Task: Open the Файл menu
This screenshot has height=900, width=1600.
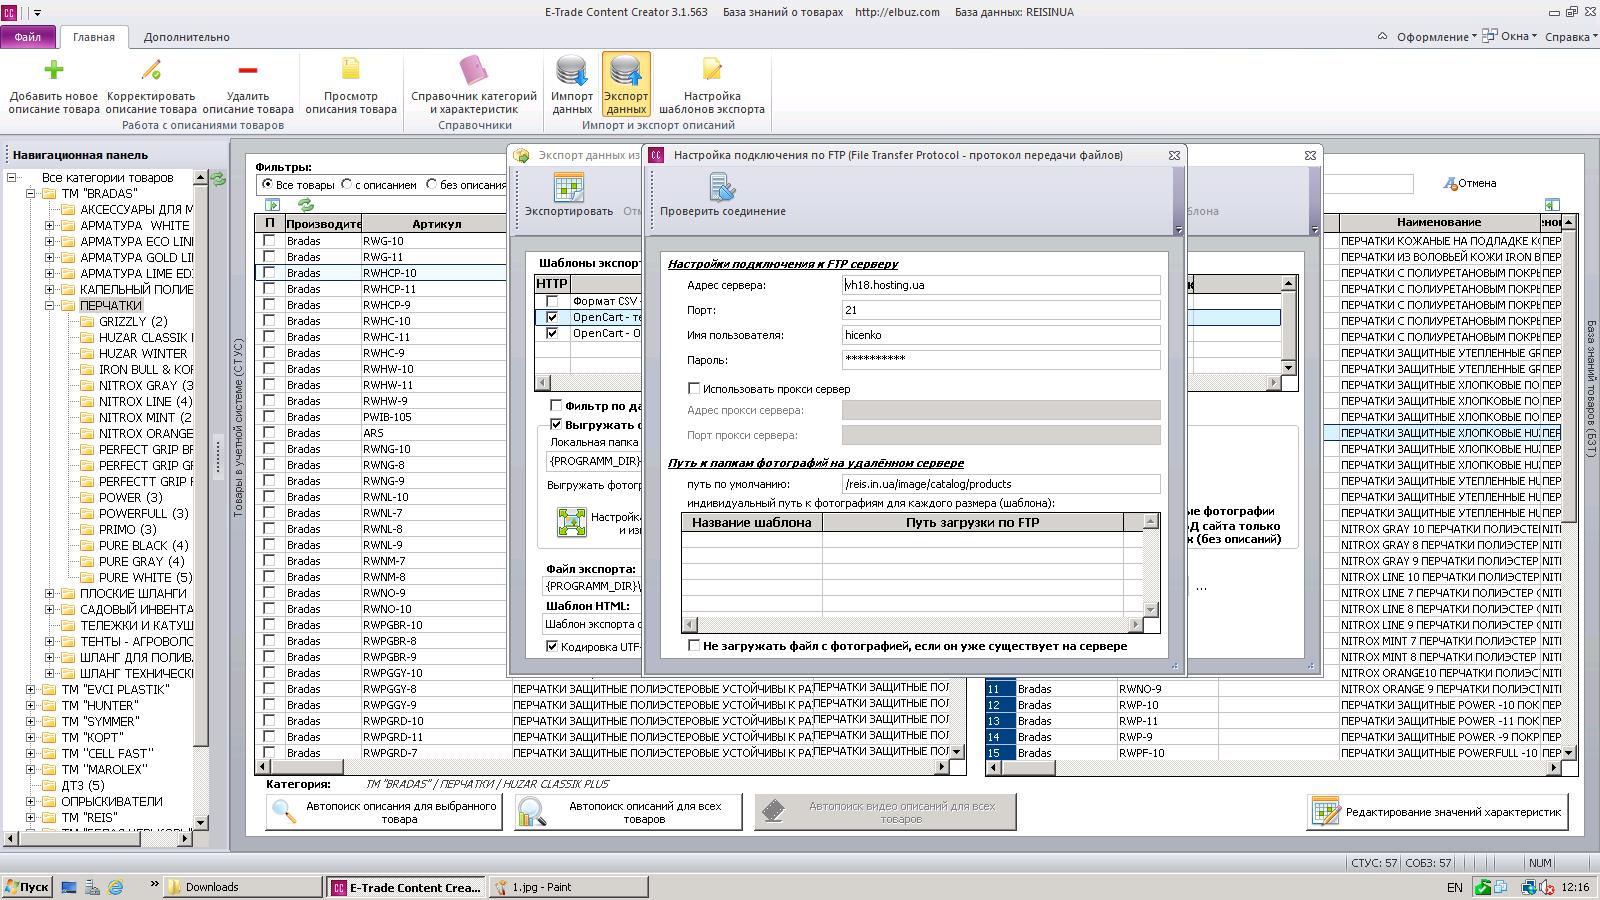Action: click(28, 37)
